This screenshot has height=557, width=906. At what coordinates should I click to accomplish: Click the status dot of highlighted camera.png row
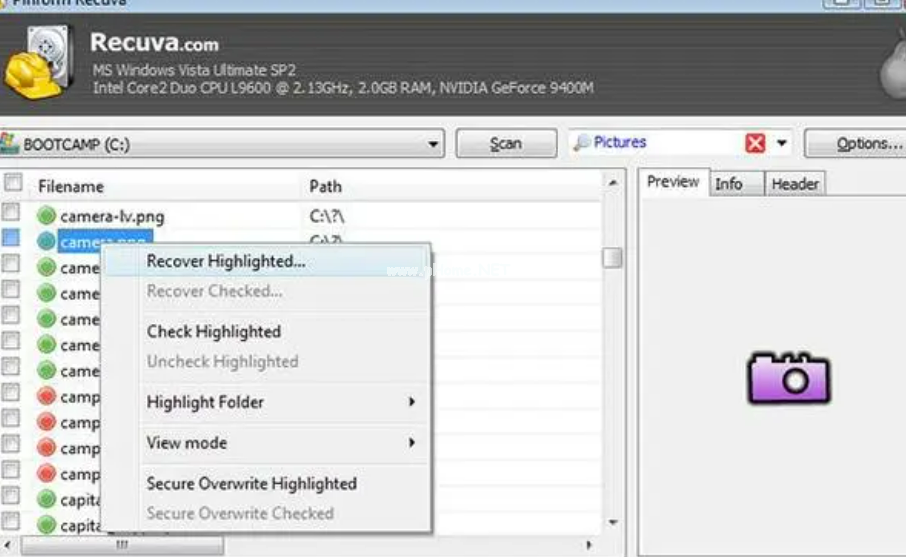click(46, 241)
